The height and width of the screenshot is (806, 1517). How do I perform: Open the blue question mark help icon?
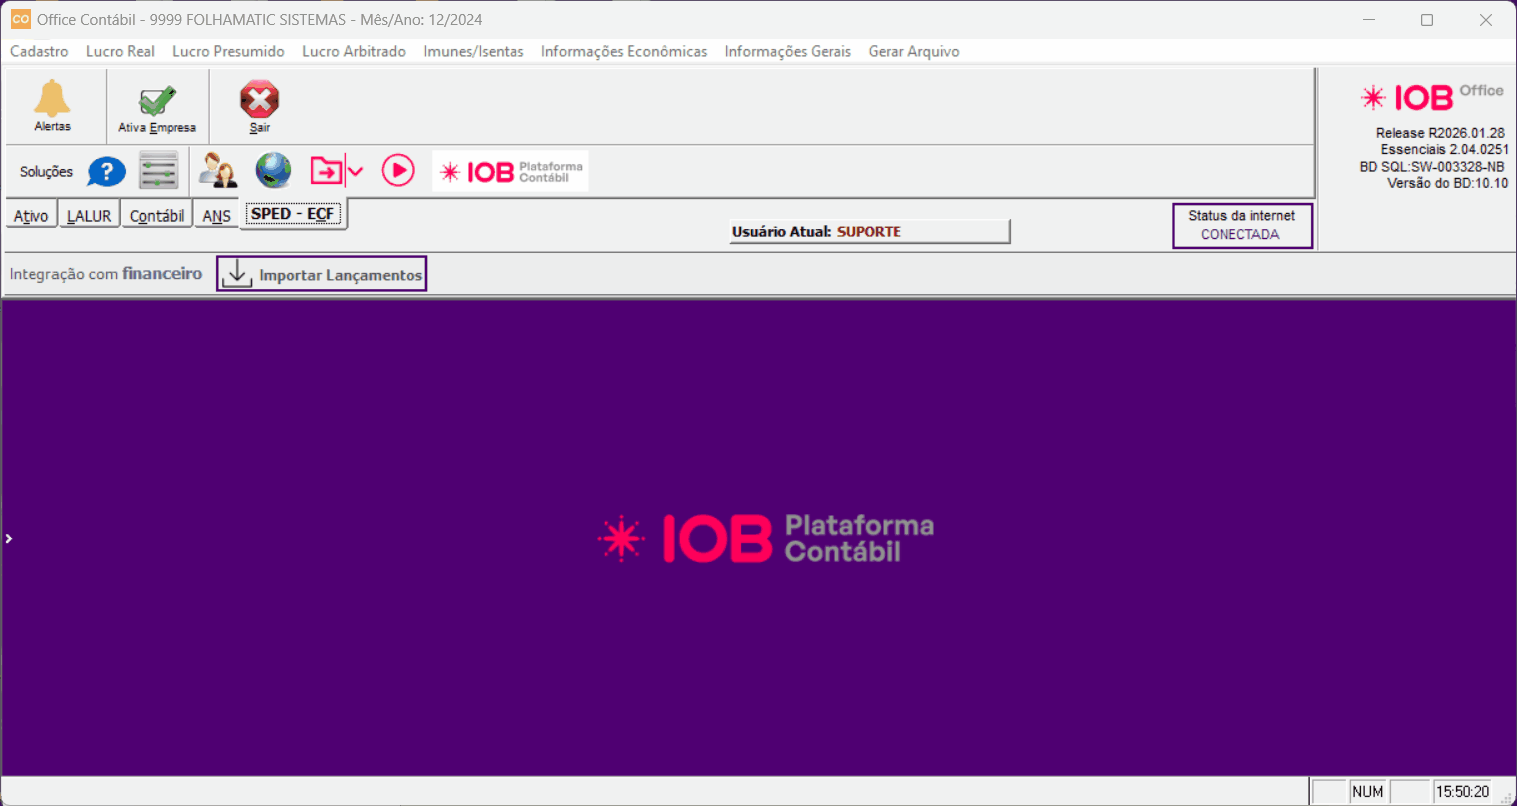coord(106,172)
